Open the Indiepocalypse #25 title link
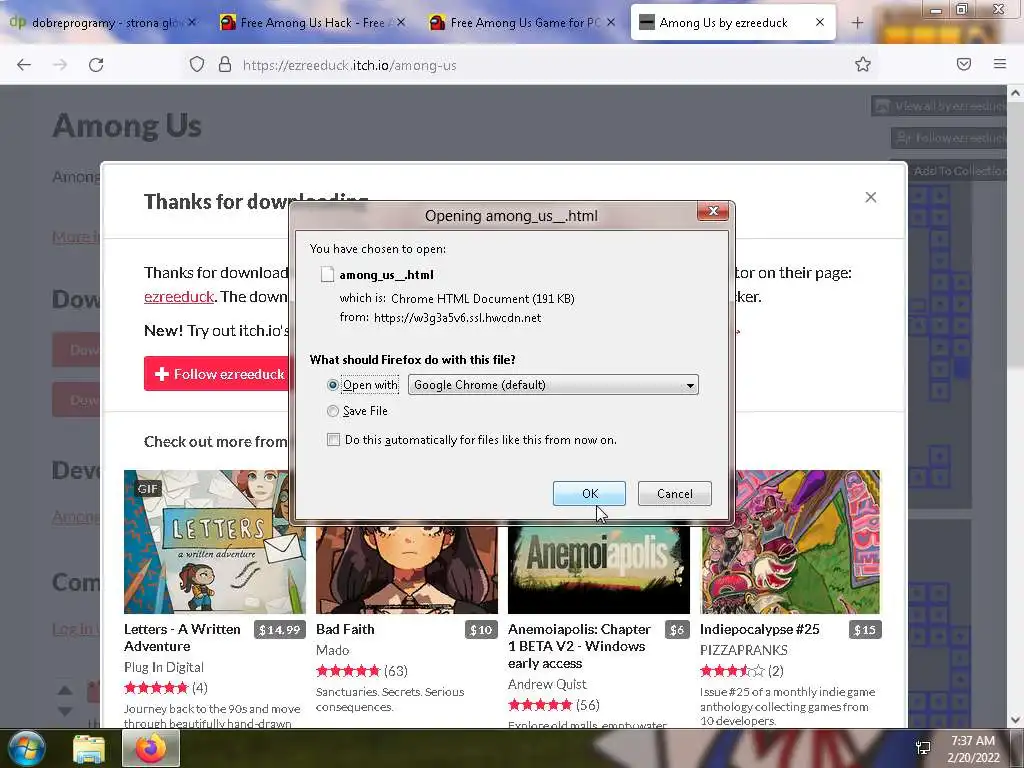Image resolution: width=1024 pixels, height=768 pixels. (x=760, y=629)
